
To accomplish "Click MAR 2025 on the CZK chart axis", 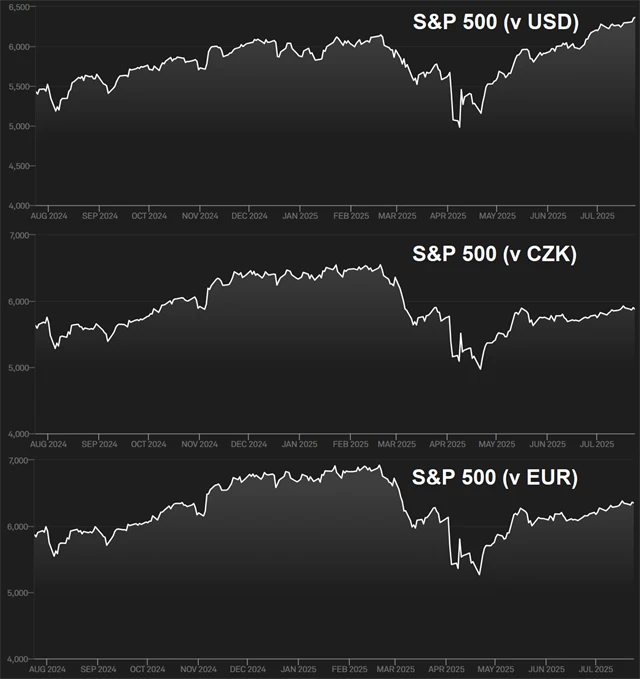I will (x=398, y=443).
